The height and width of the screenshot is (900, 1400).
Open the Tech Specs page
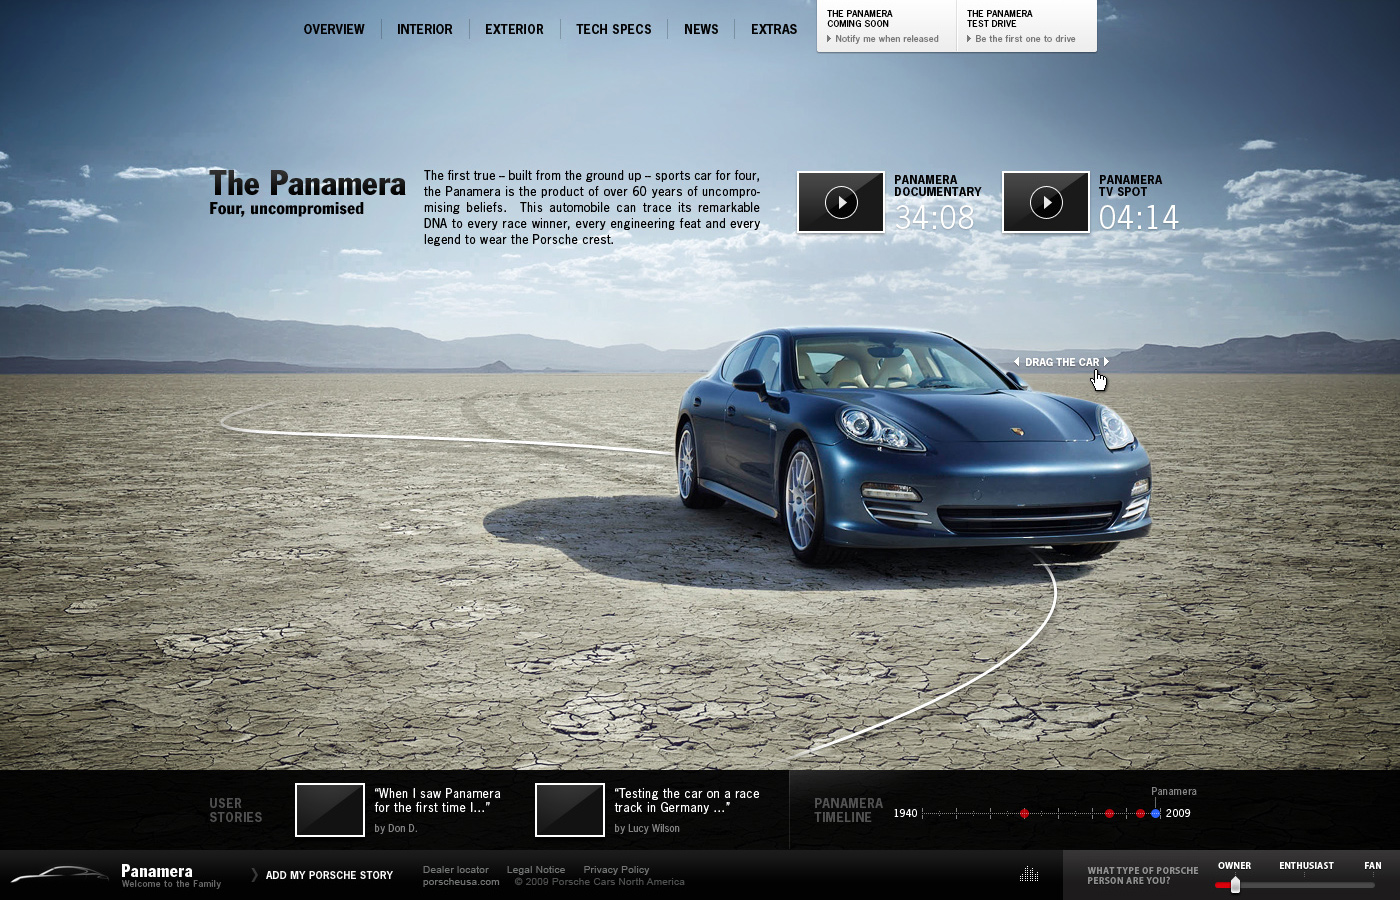point(614,29)
